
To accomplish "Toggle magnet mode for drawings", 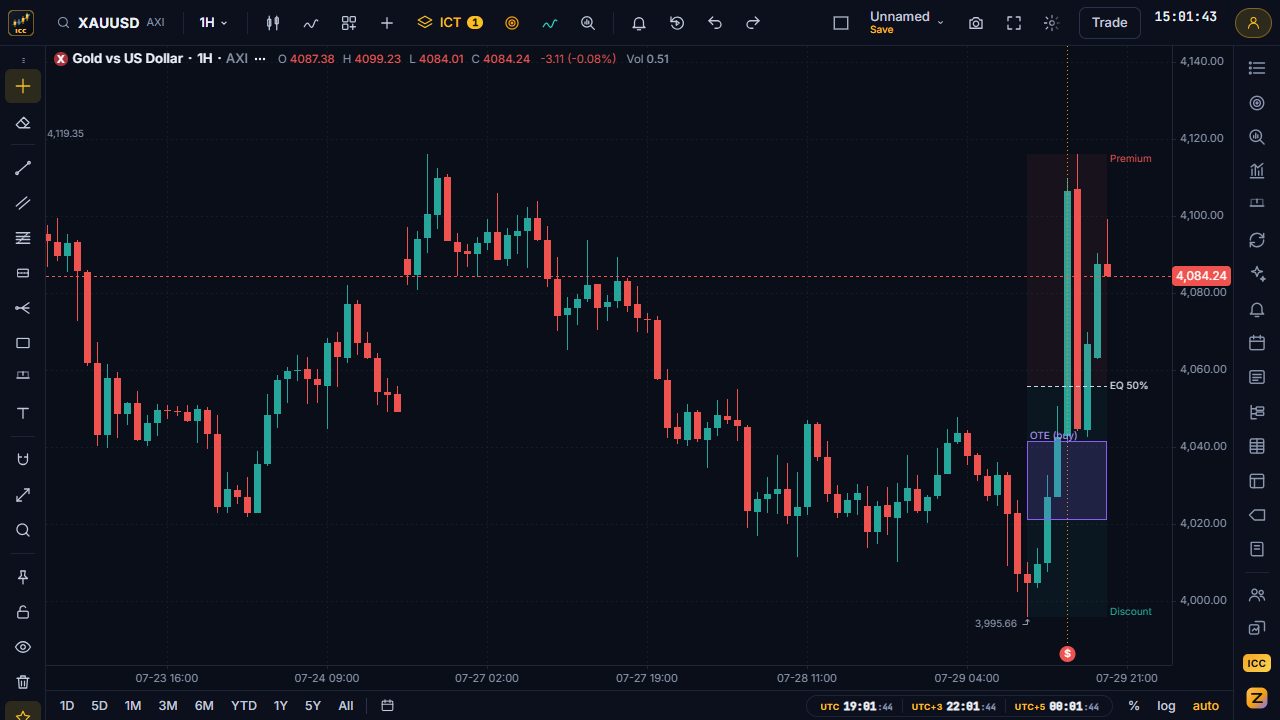I will point(23,460).
